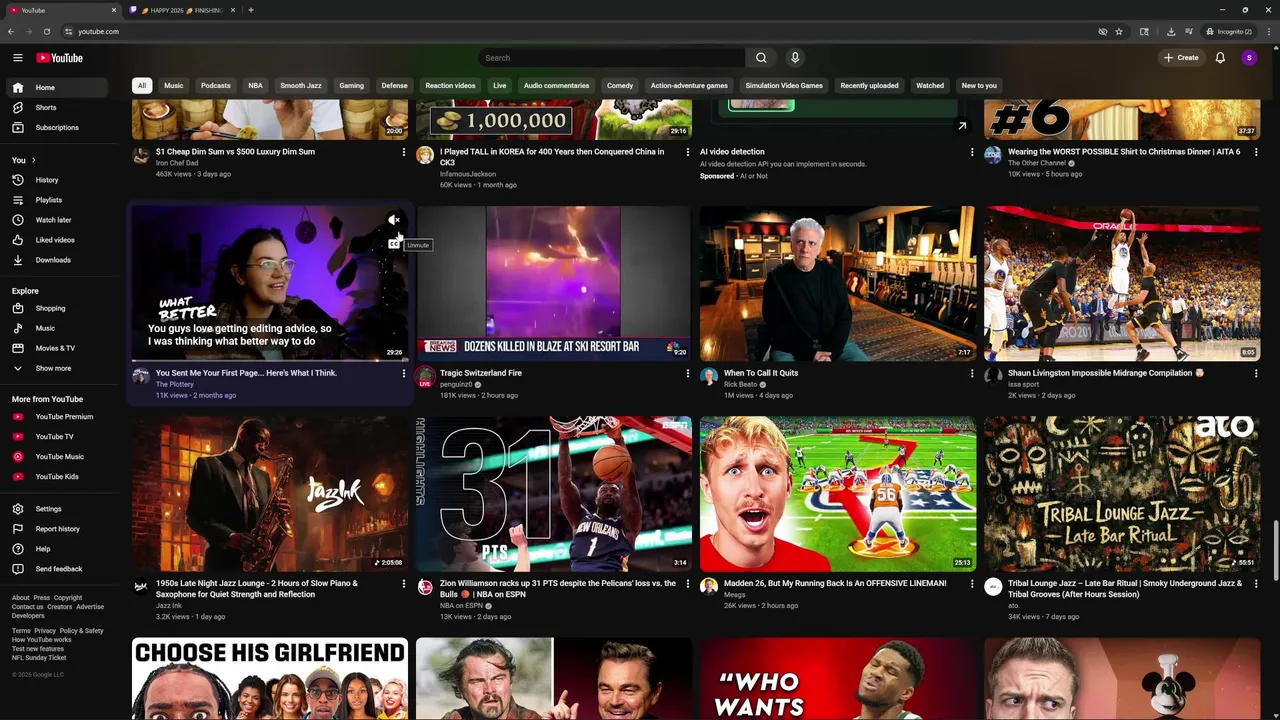Open options for Madden 26 video
Image resolution: width=1280 pixels, height=720 pixels.
coord(972,583)
